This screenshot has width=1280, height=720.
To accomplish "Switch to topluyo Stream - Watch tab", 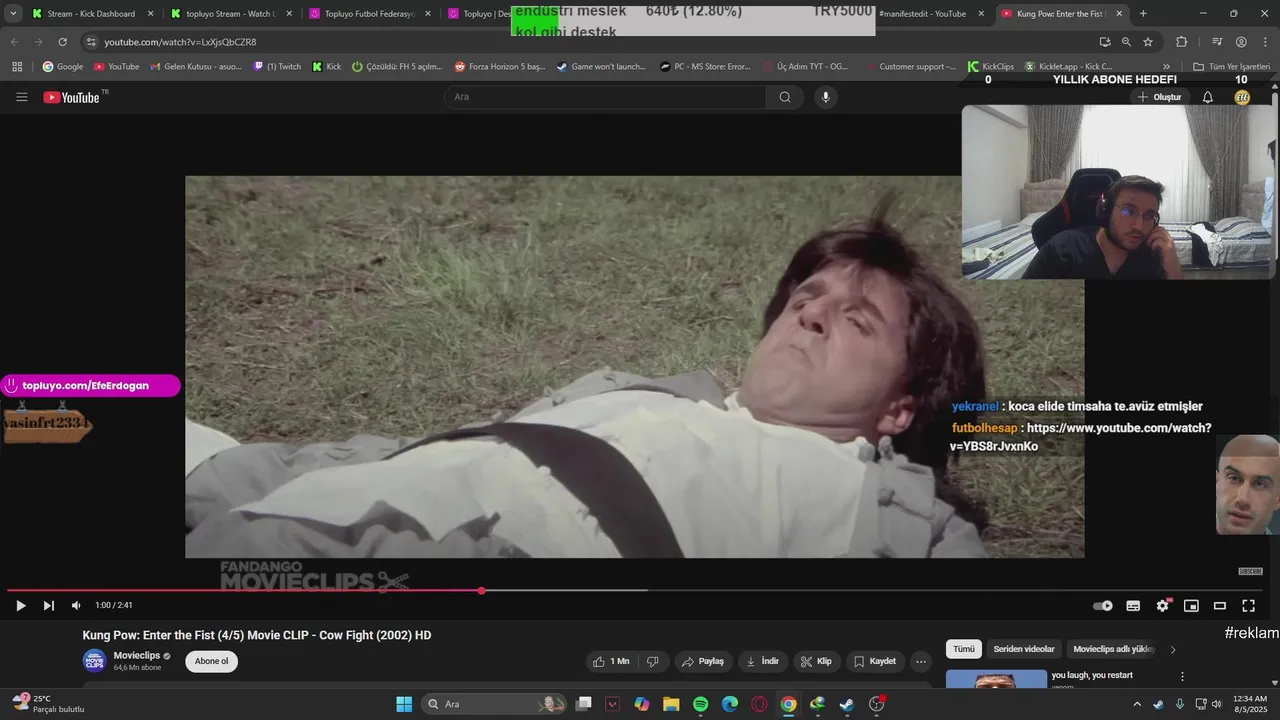I will point(229,14).
